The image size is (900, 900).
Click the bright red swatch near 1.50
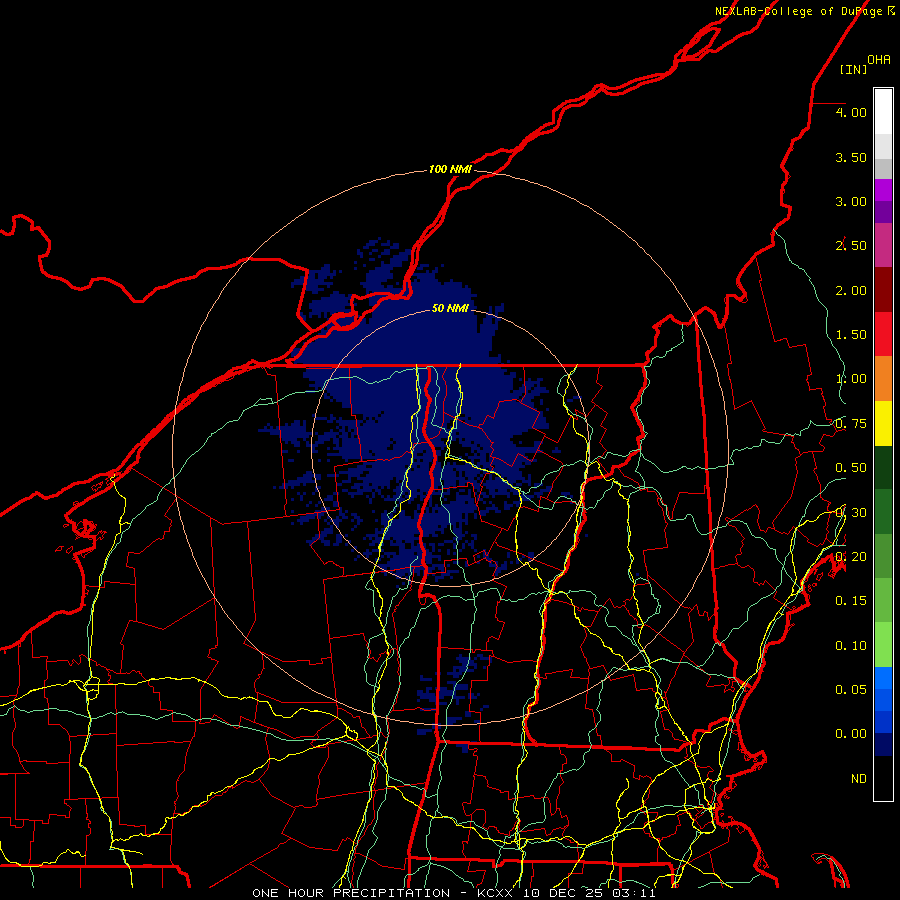[883, 334]
